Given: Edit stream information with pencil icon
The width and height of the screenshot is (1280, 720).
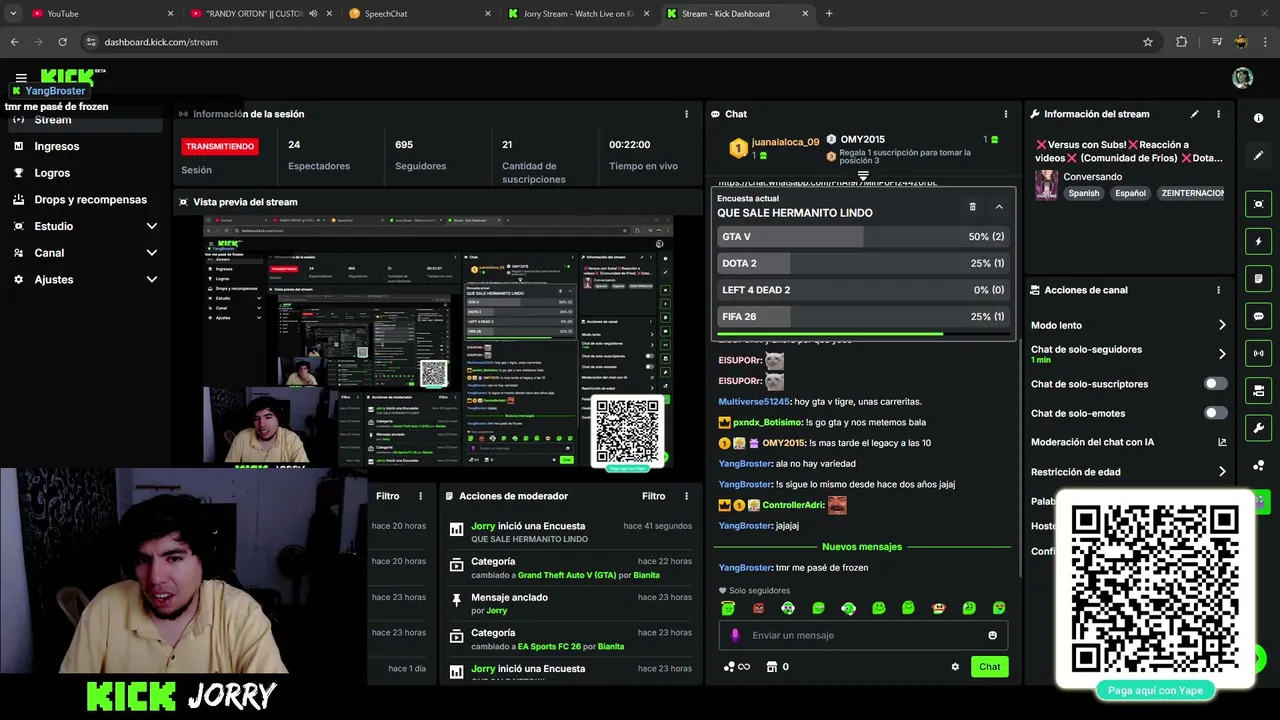Looking at the screenshot, I should click(x=1194, y=114).
